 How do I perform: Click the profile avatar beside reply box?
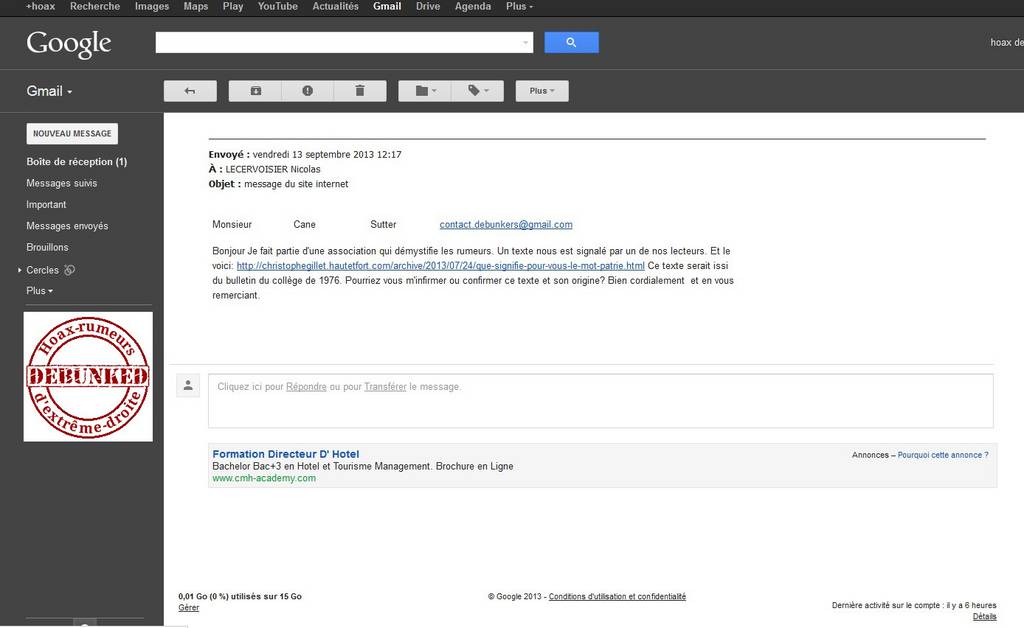[x=188, y=386]
